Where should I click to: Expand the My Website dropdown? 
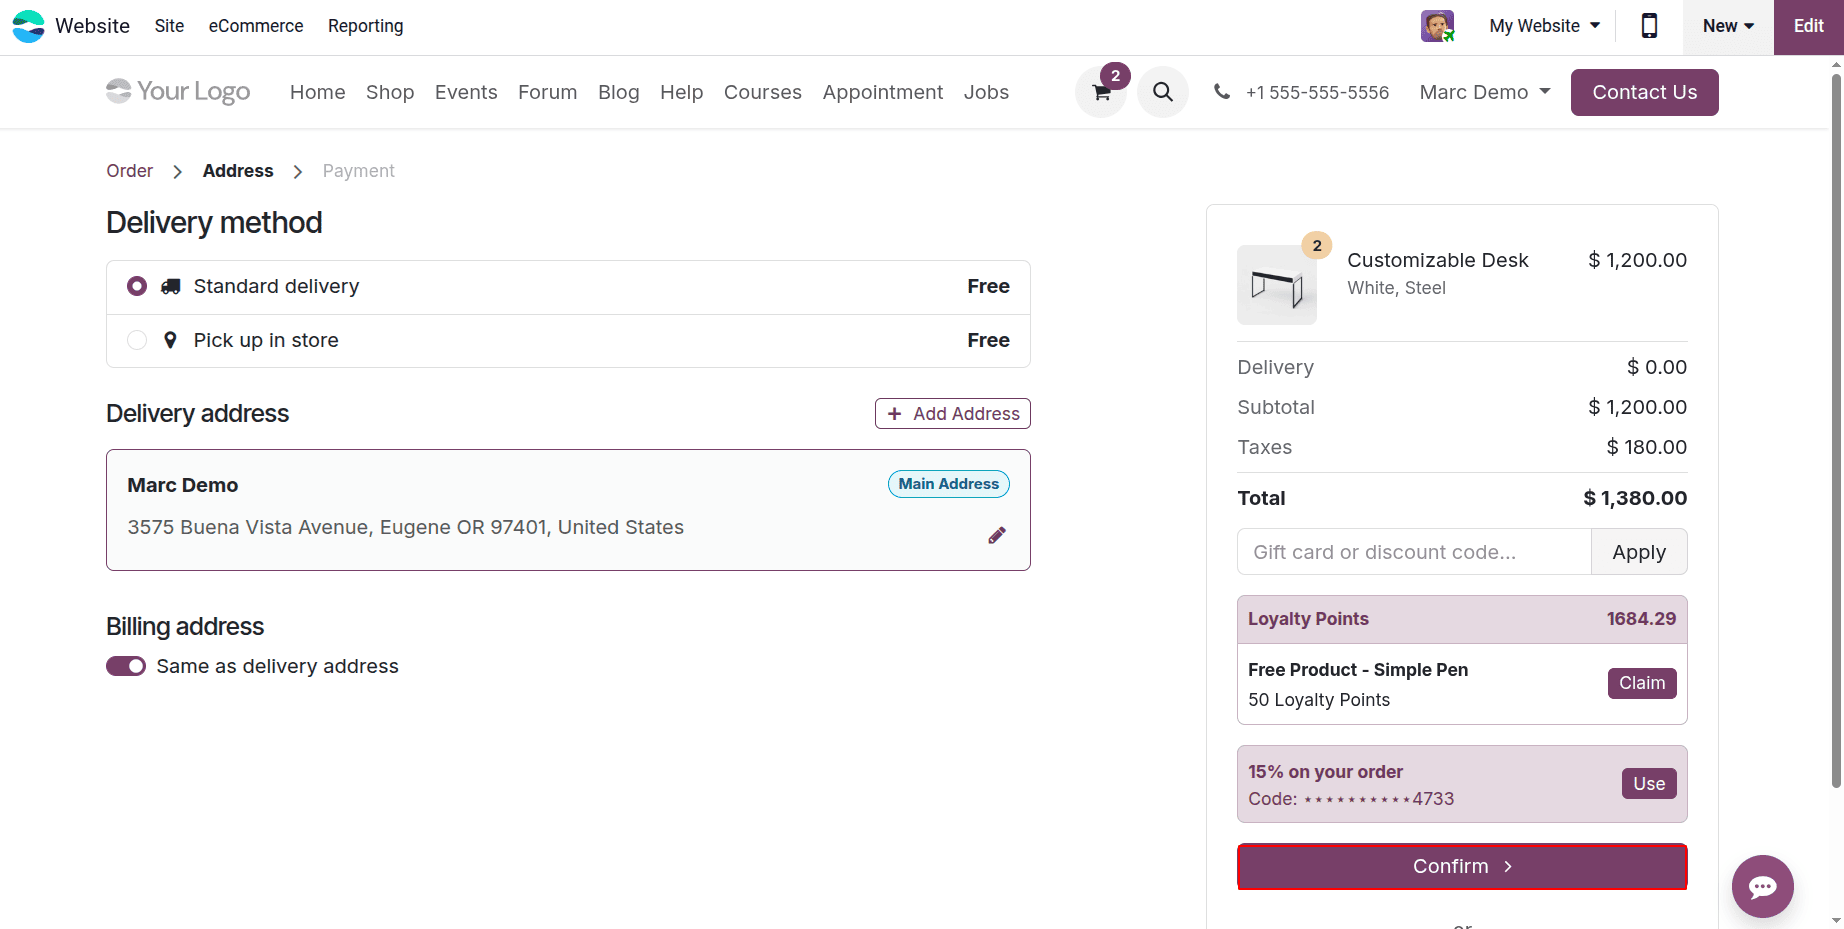(x=1544, y=26)
